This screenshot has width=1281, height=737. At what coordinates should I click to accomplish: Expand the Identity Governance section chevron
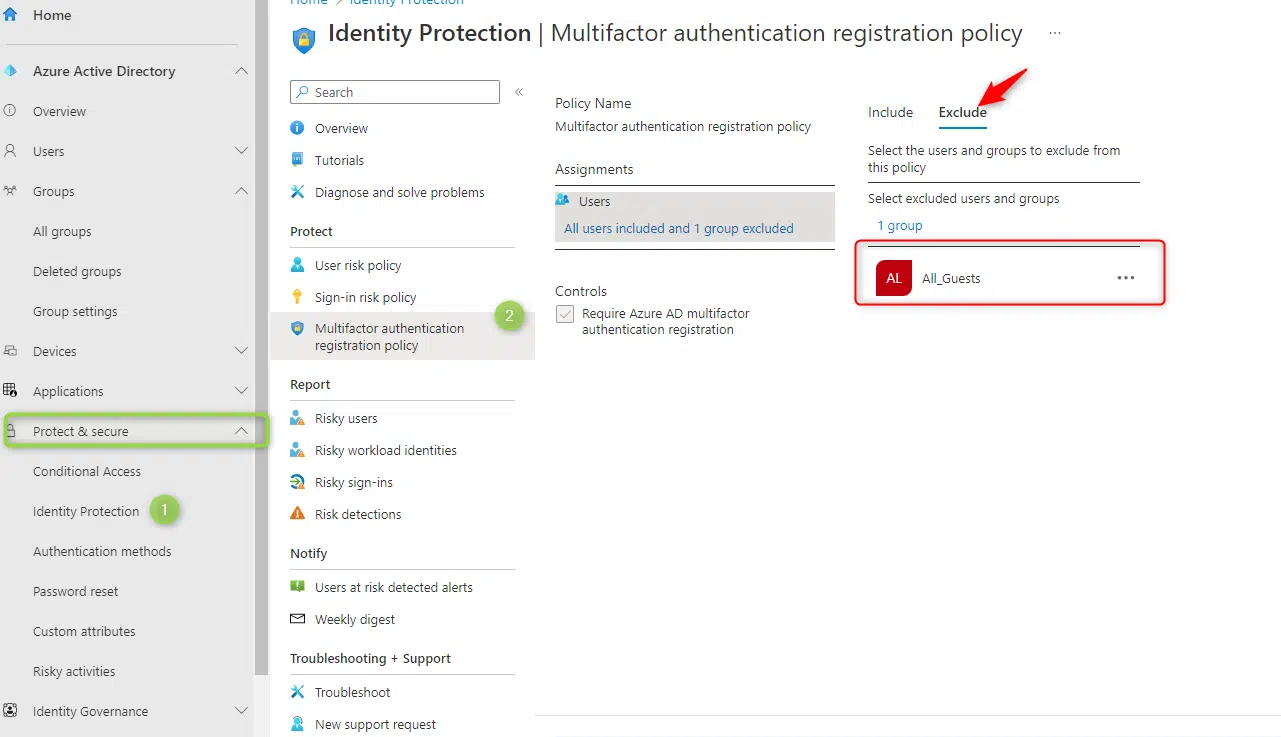tap(241, 711)
